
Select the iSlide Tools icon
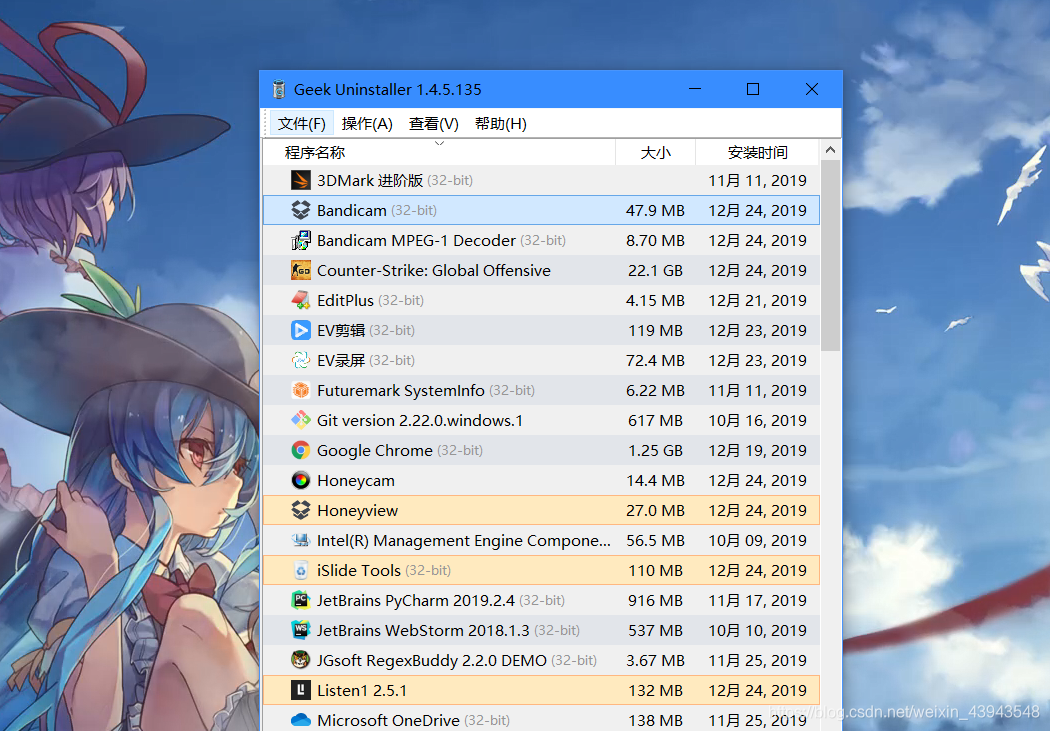[301, 570]
